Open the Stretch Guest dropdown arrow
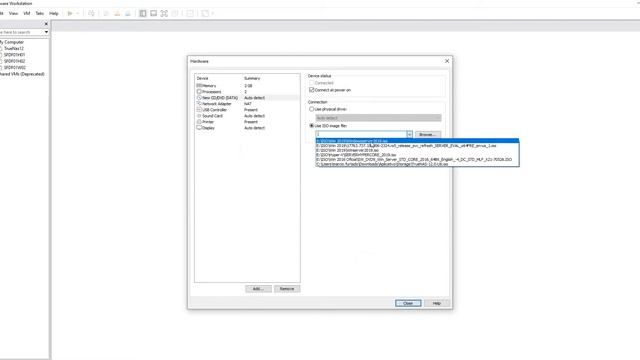 pyautogui.click(x=212, y=13)
